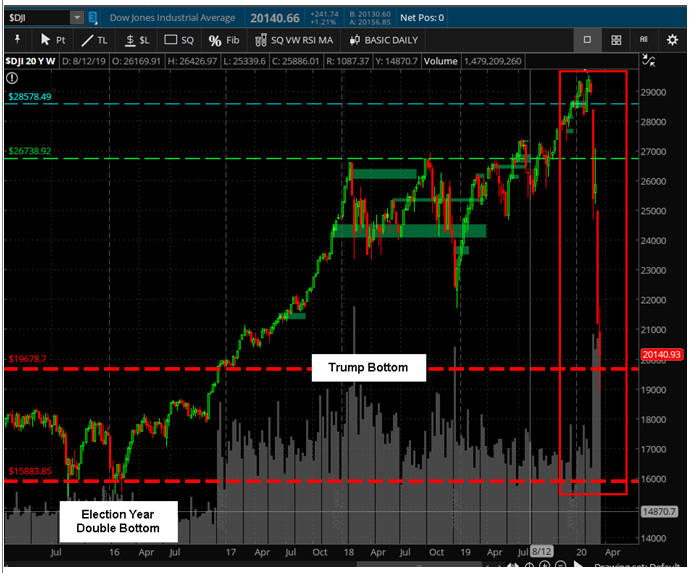Image resolution: width=698 pixels, height=573 pixels.
Task: Click the $DJI 20 Y W timeframe label
Action: pyautogui.click(x=30, y=61)
